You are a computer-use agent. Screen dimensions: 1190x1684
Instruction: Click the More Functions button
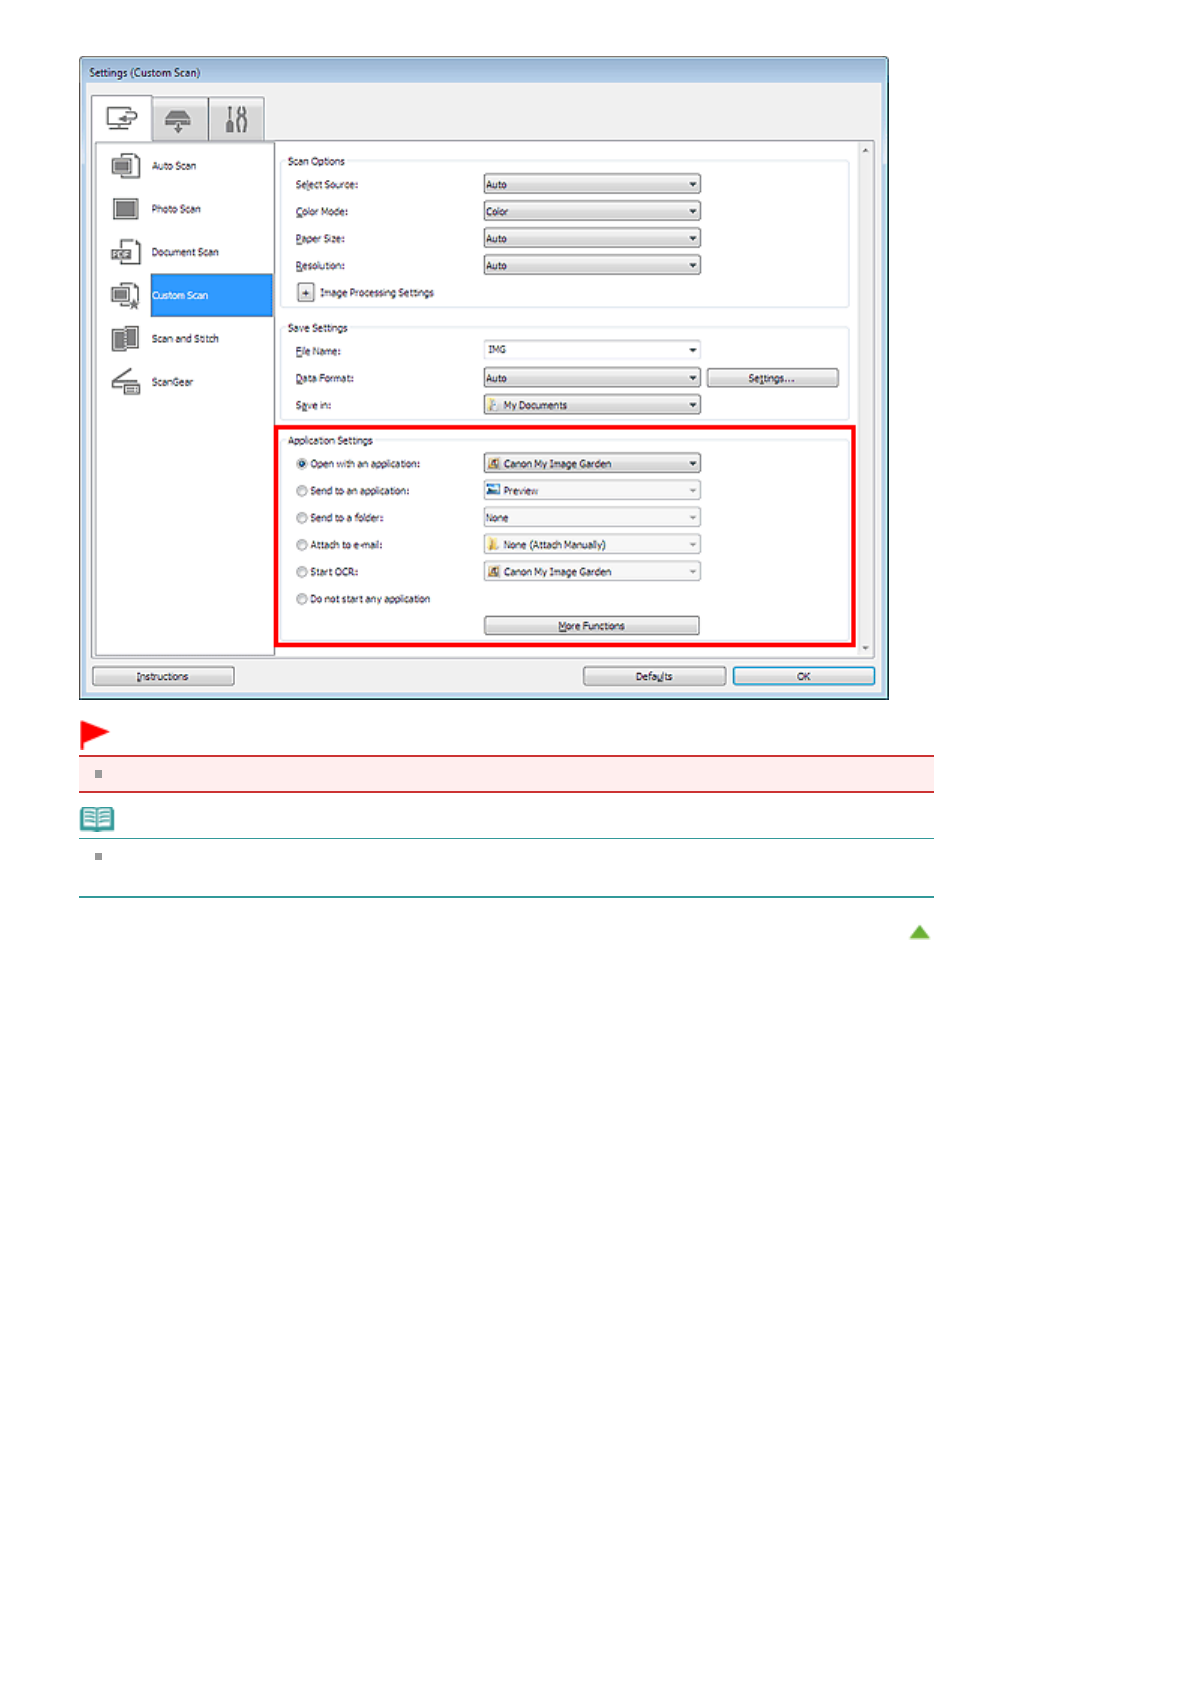(591, 626)
